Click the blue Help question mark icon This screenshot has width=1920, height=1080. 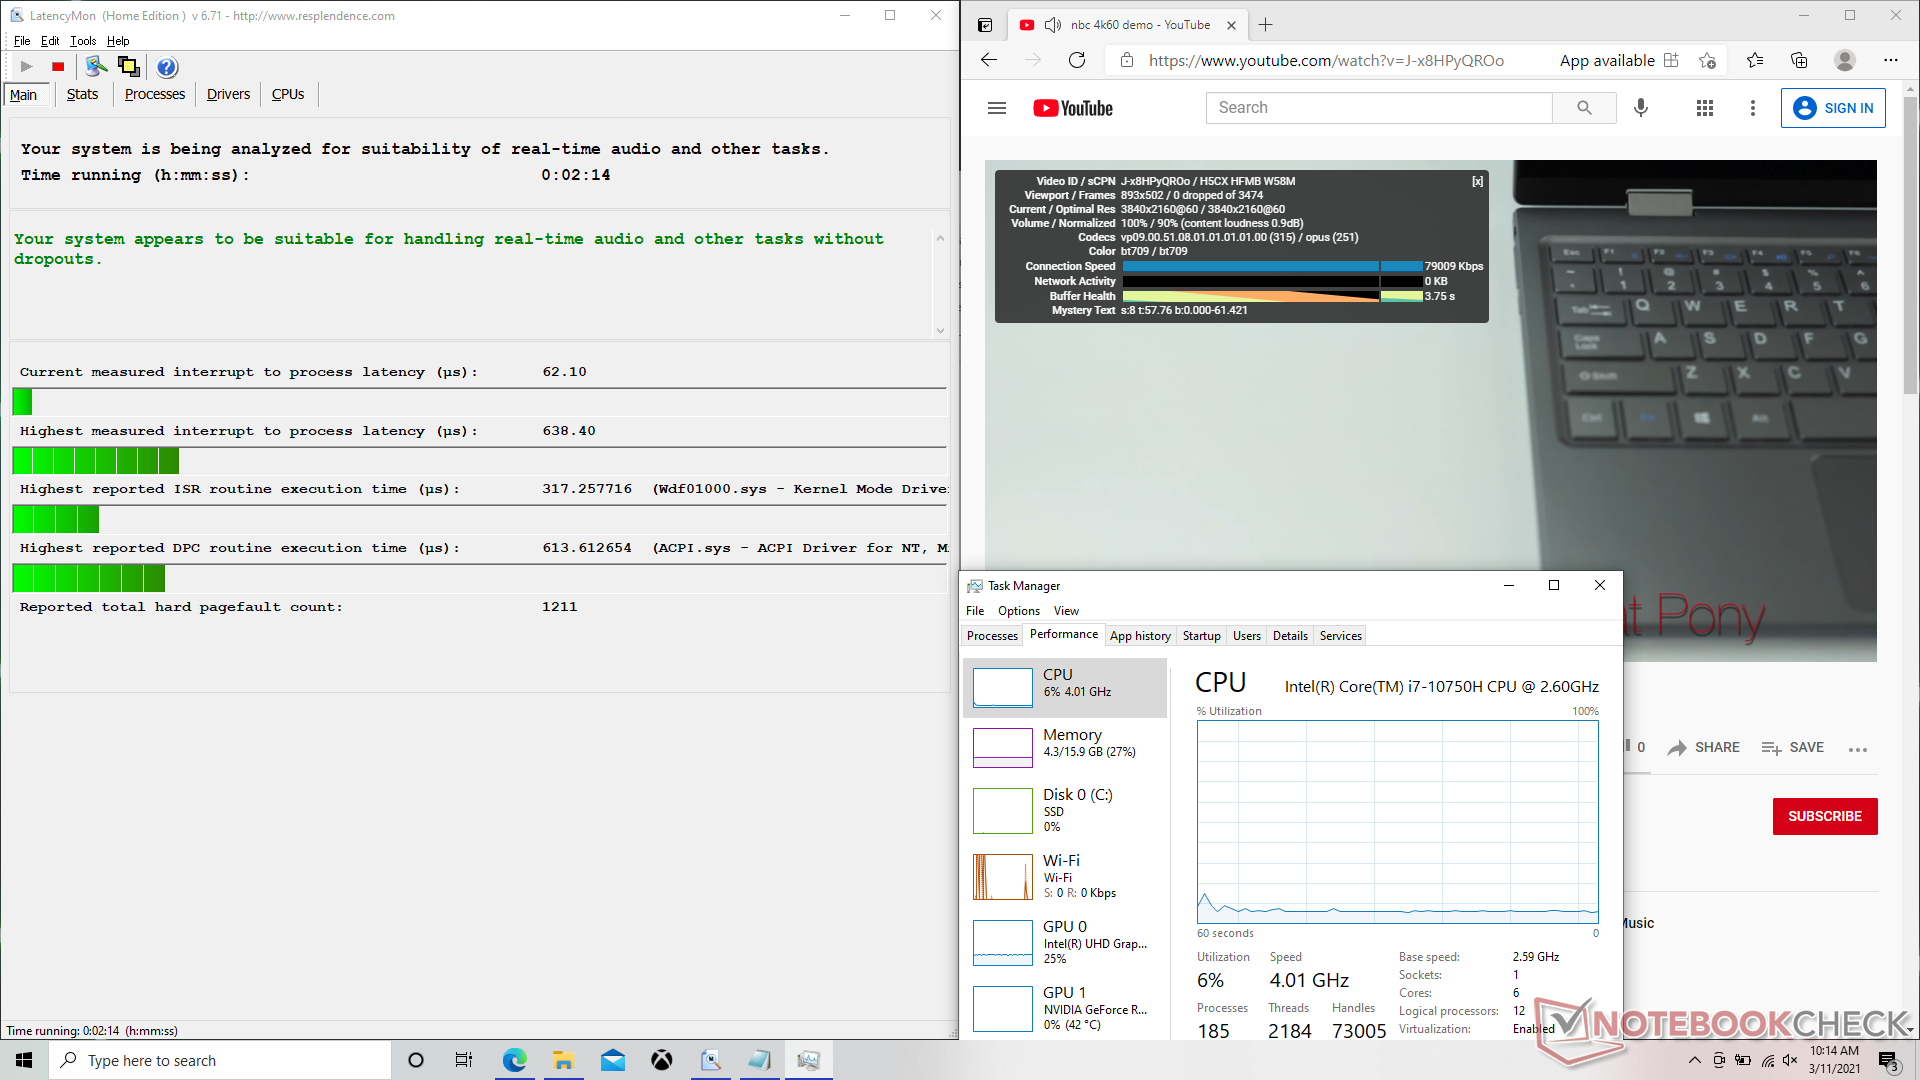167,67
